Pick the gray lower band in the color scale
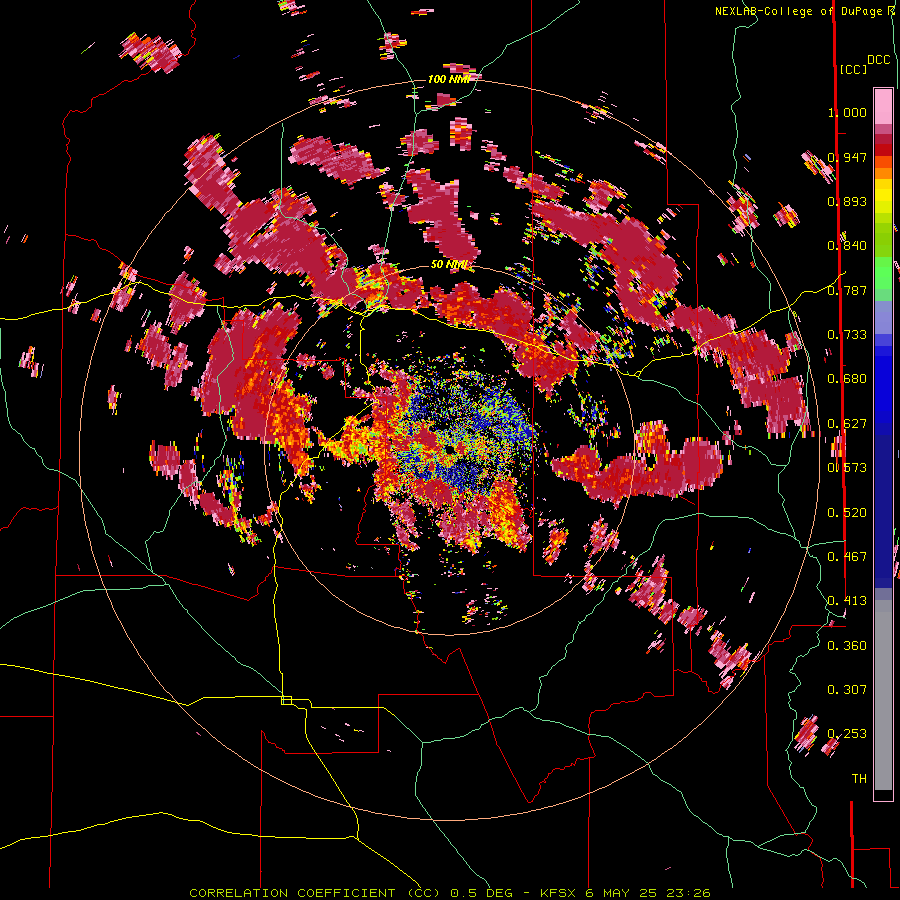Viewport: 900px width, 900px height. pyautogui.click(x=883, y=695)
